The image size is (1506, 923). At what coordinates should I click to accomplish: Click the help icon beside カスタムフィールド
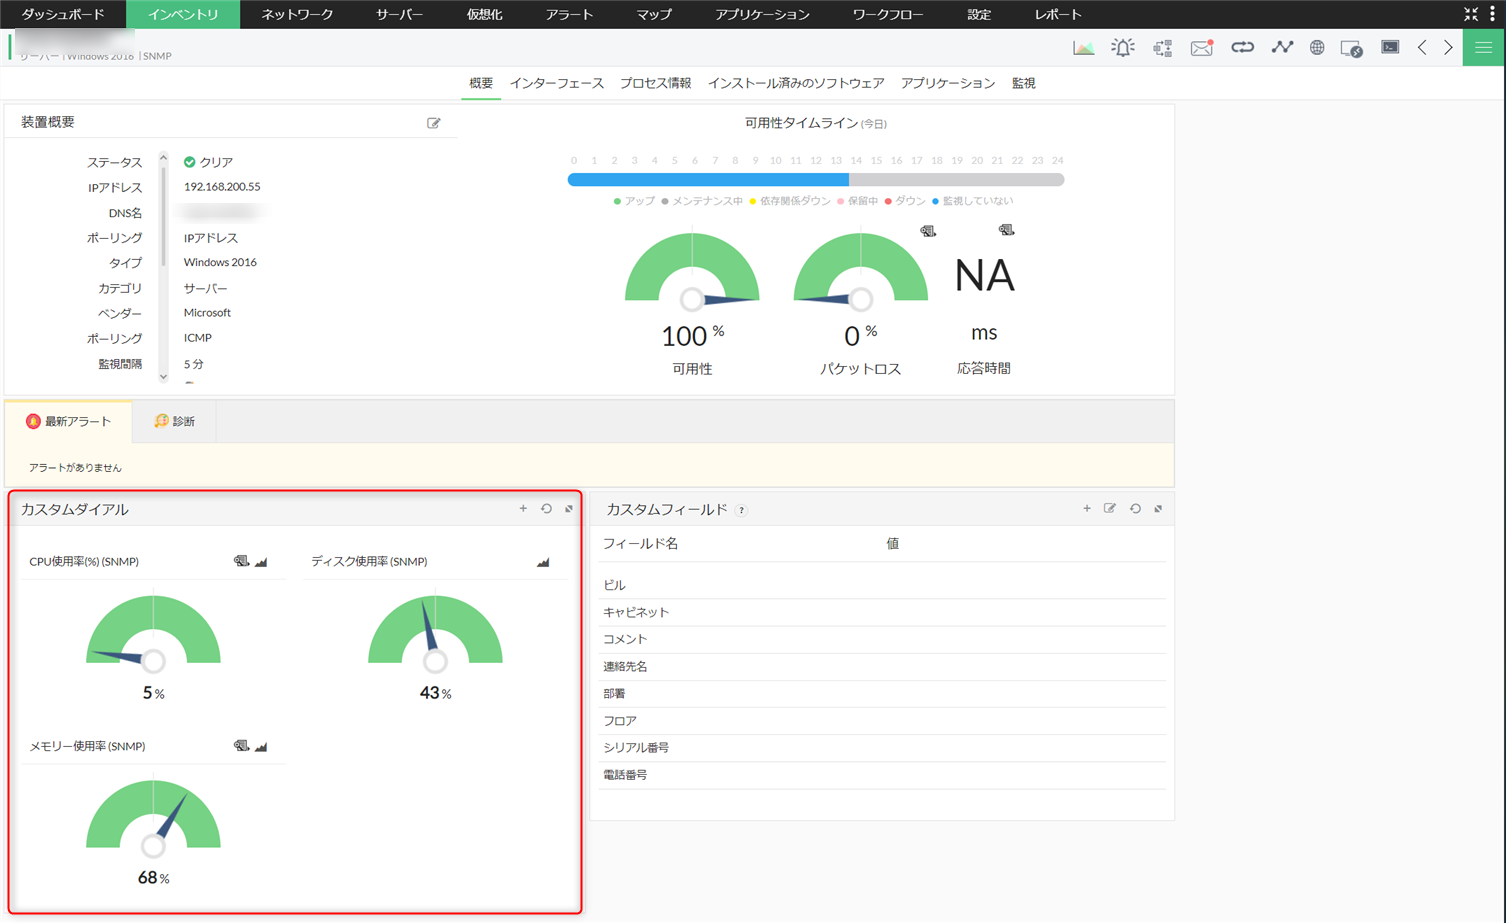coord(741,511)
